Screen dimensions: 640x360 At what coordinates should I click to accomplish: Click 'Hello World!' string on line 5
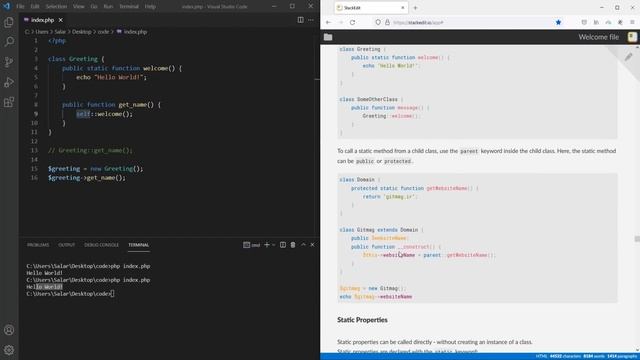119,77
